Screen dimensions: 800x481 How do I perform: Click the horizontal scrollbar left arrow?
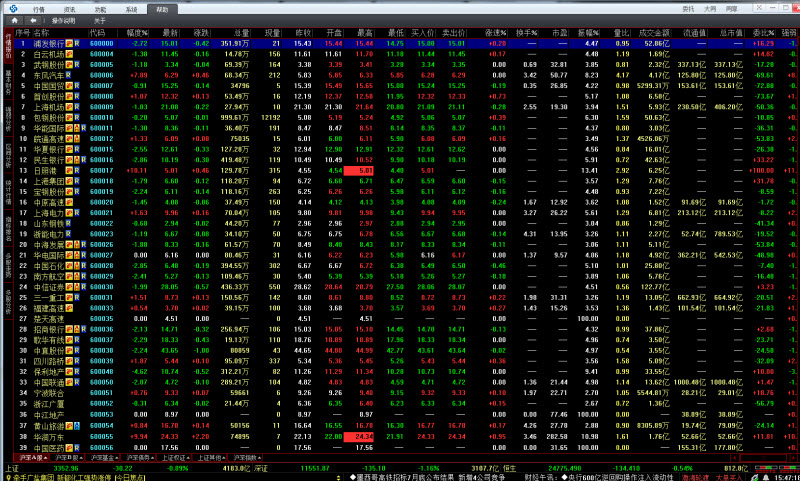(735, 458)
